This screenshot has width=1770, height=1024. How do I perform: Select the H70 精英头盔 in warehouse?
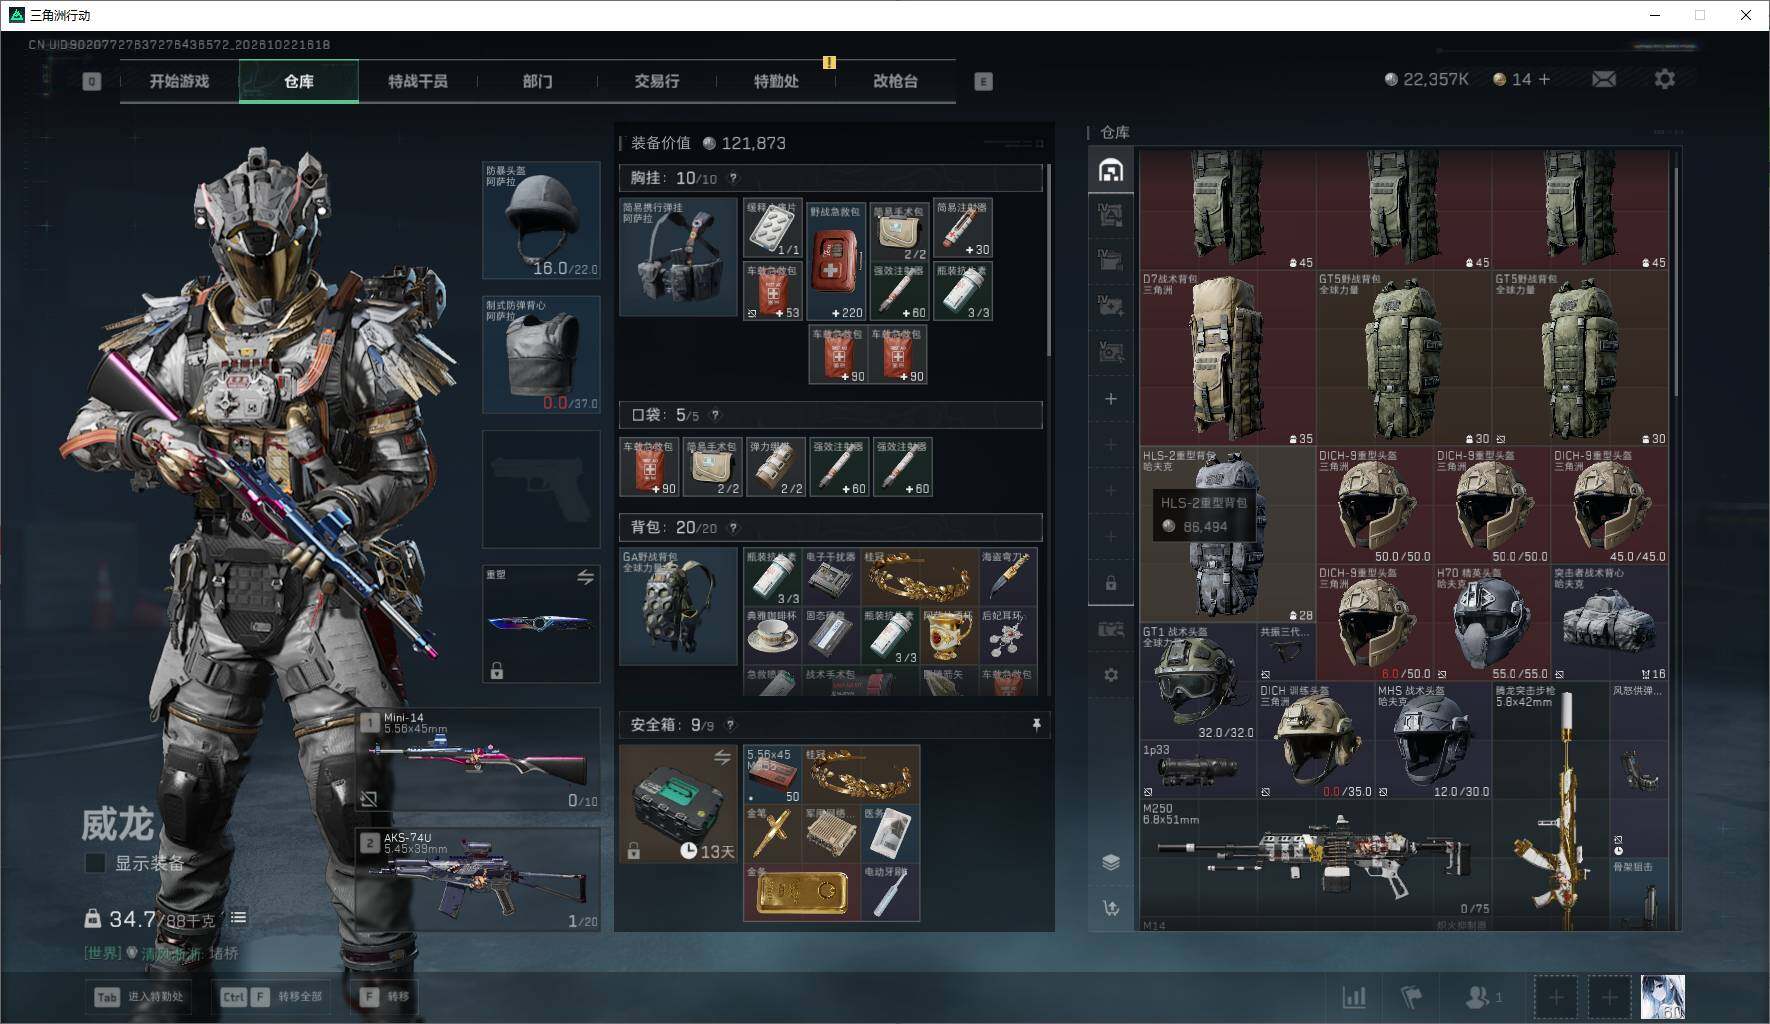(x=1492, y=623)
